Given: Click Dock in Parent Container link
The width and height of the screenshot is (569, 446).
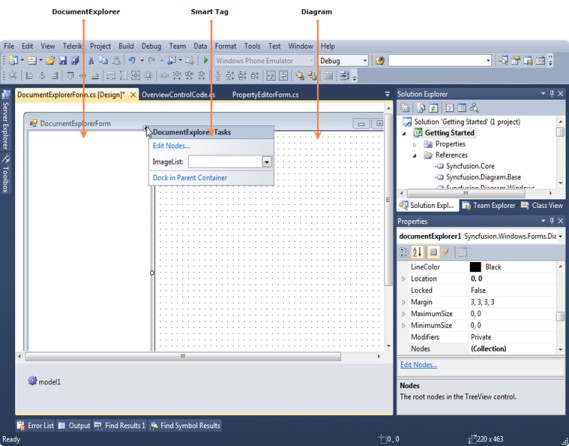Looking at the screenshot, I should [x=190, y=178].
